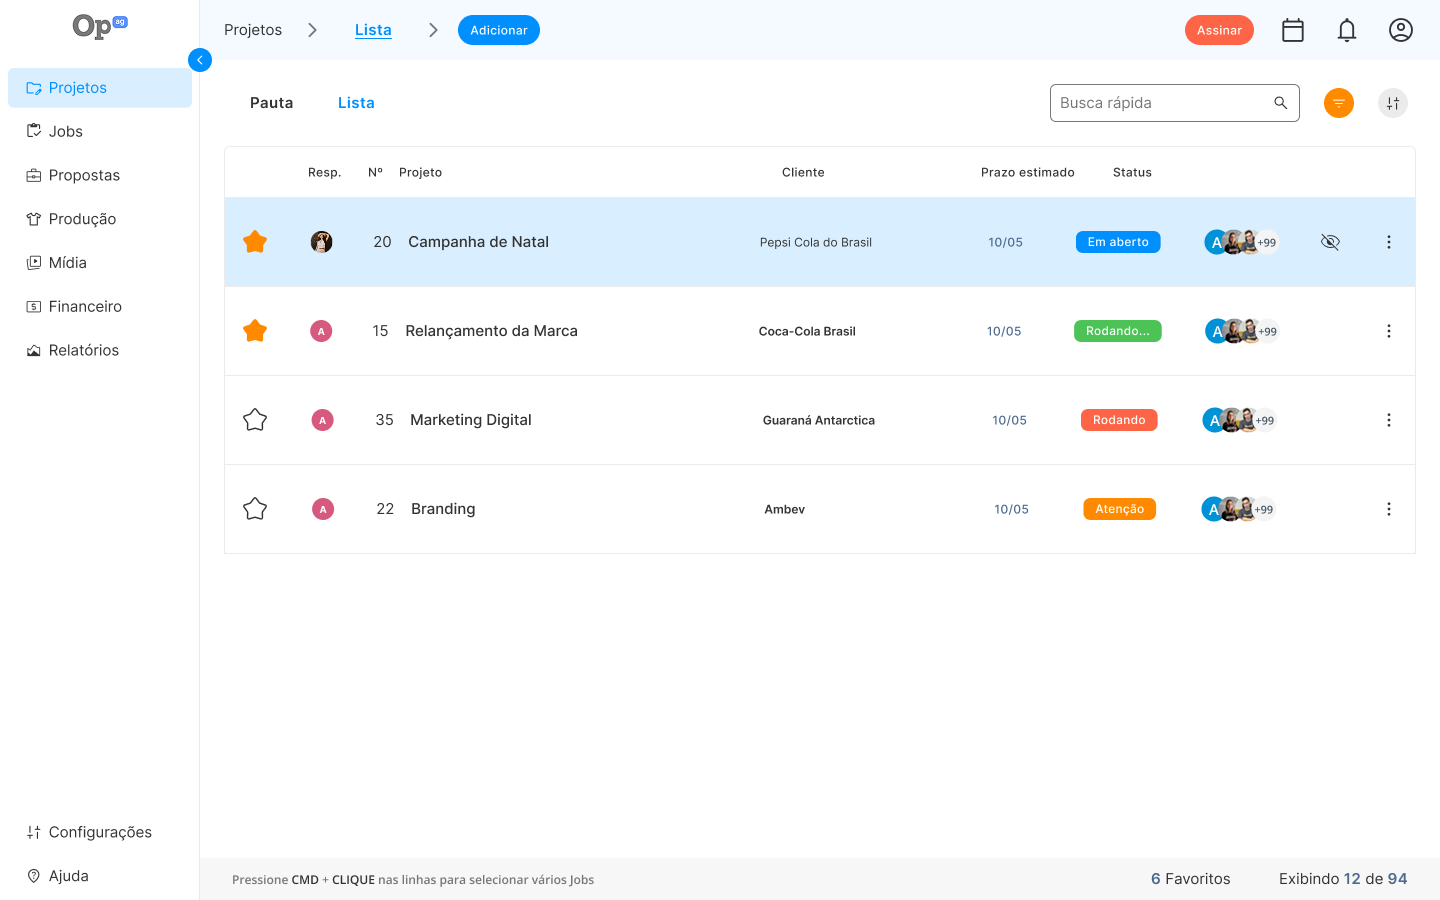1440x900 pixels.
Task: Click the Assinar button
Action: (1219, 30)
